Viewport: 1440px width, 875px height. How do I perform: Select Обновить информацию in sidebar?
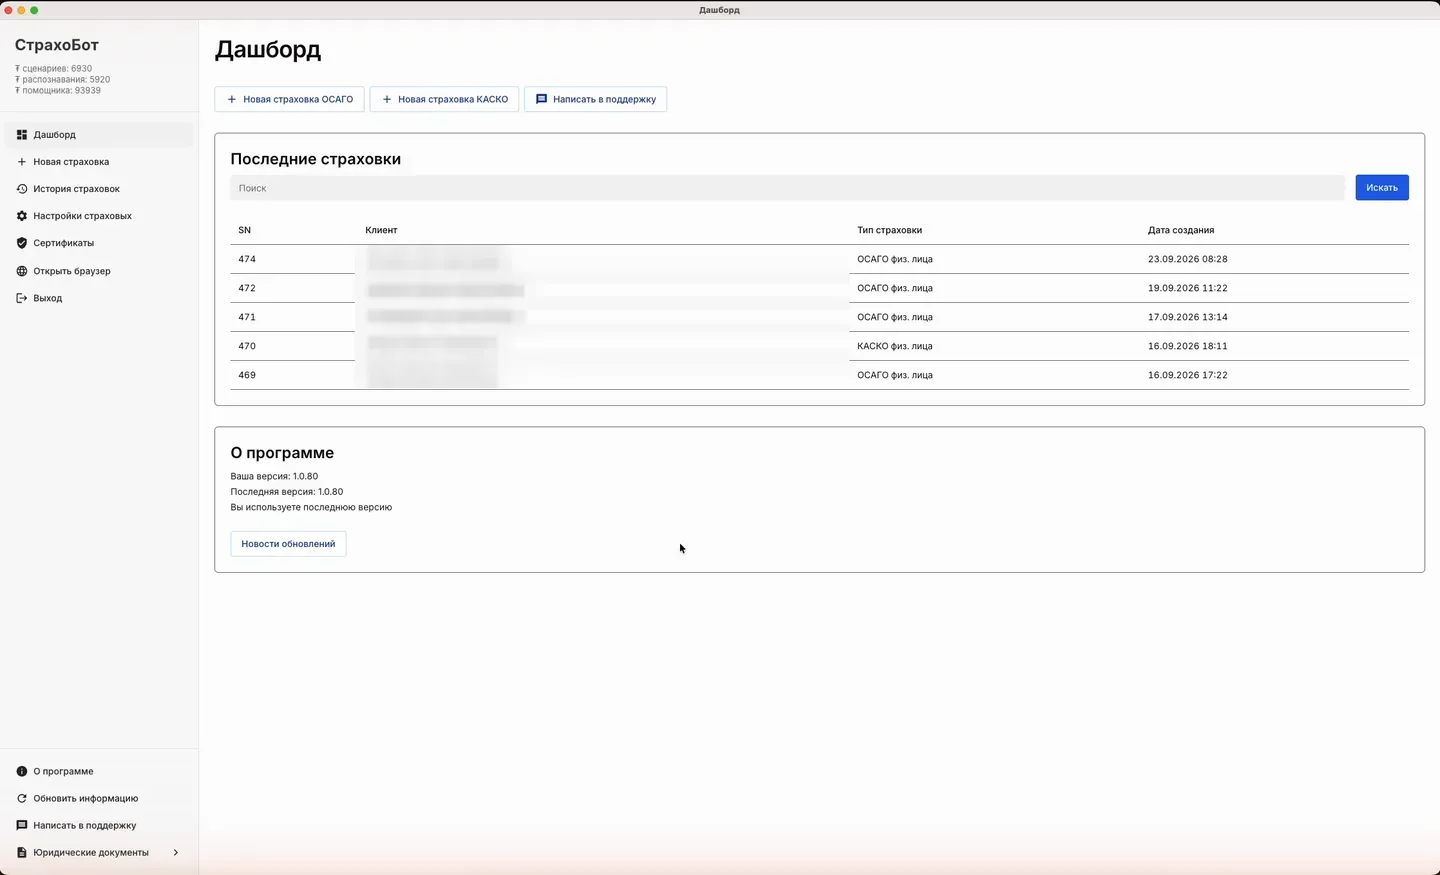coord(99,799)
